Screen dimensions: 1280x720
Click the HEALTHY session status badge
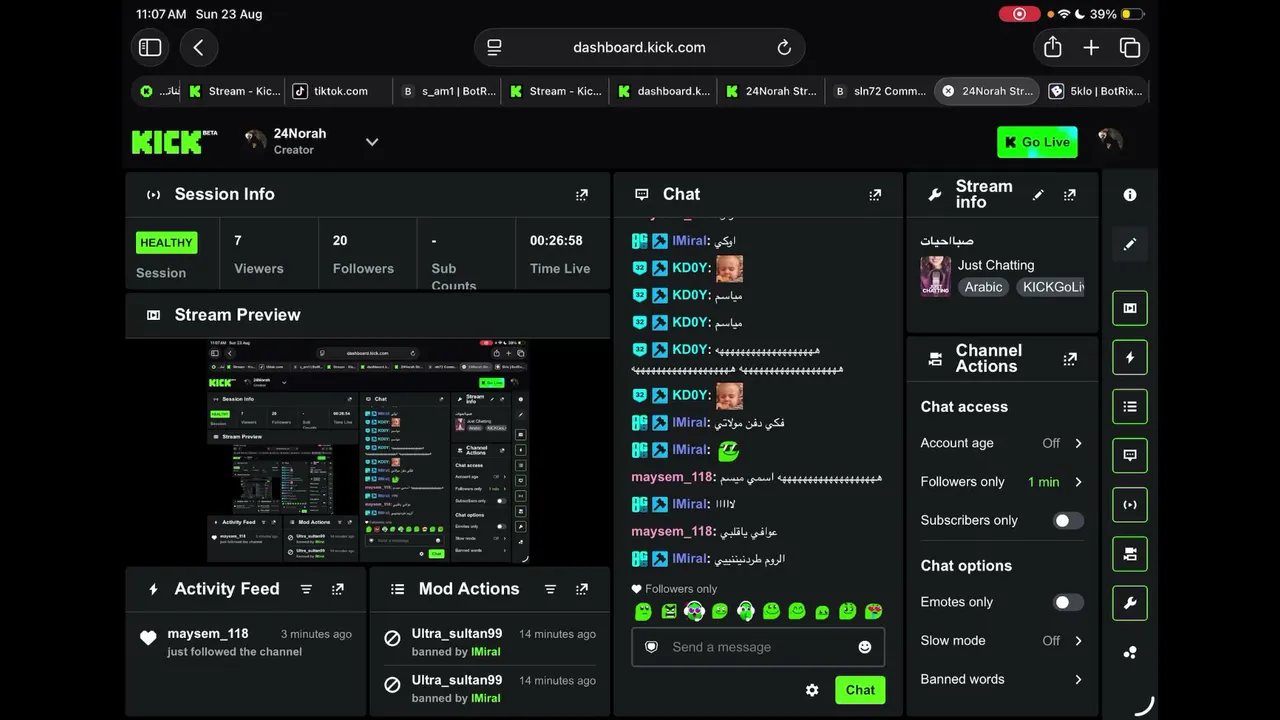coord(166,243)
